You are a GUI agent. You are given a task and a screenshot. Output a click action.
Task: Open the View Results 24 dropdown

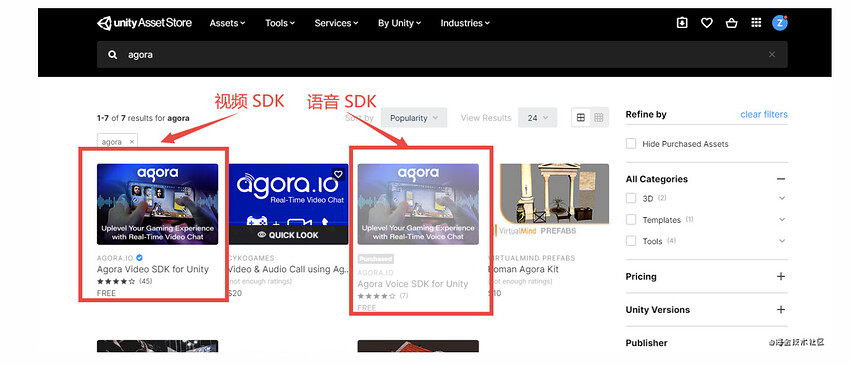click(537, 118)
